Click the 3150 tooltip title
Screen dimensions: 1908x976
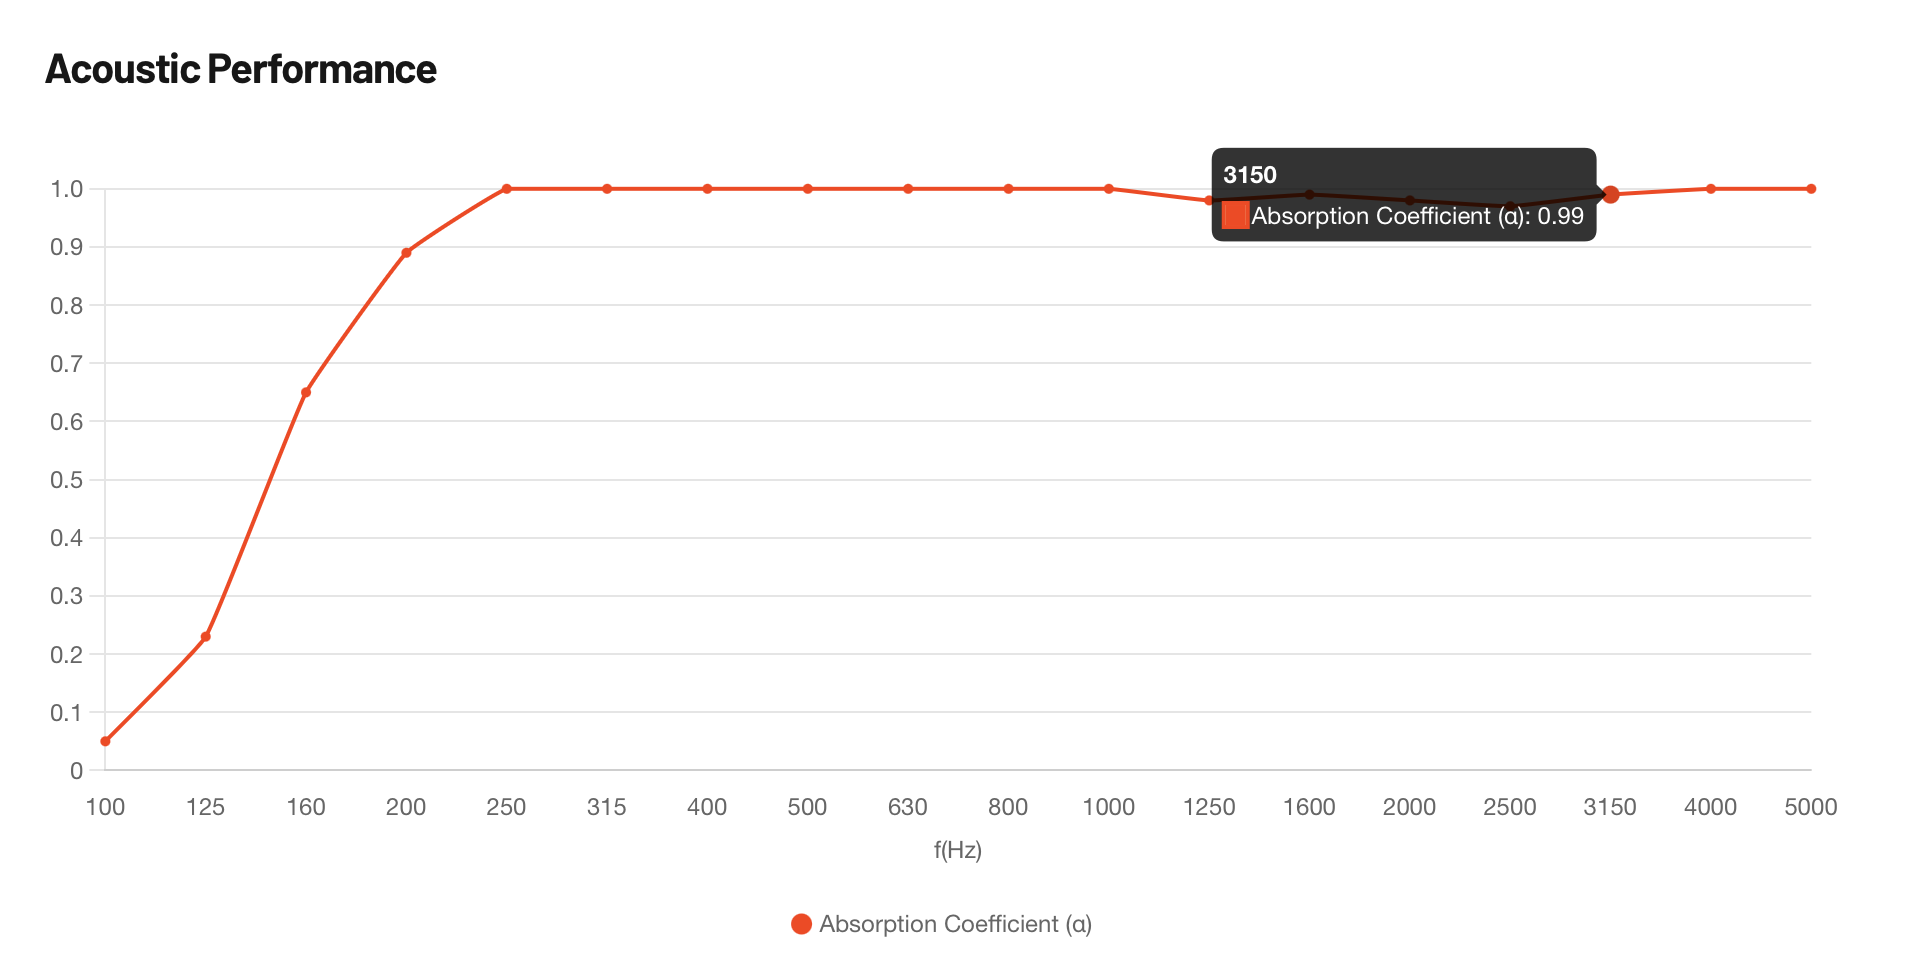point(1250,175)
